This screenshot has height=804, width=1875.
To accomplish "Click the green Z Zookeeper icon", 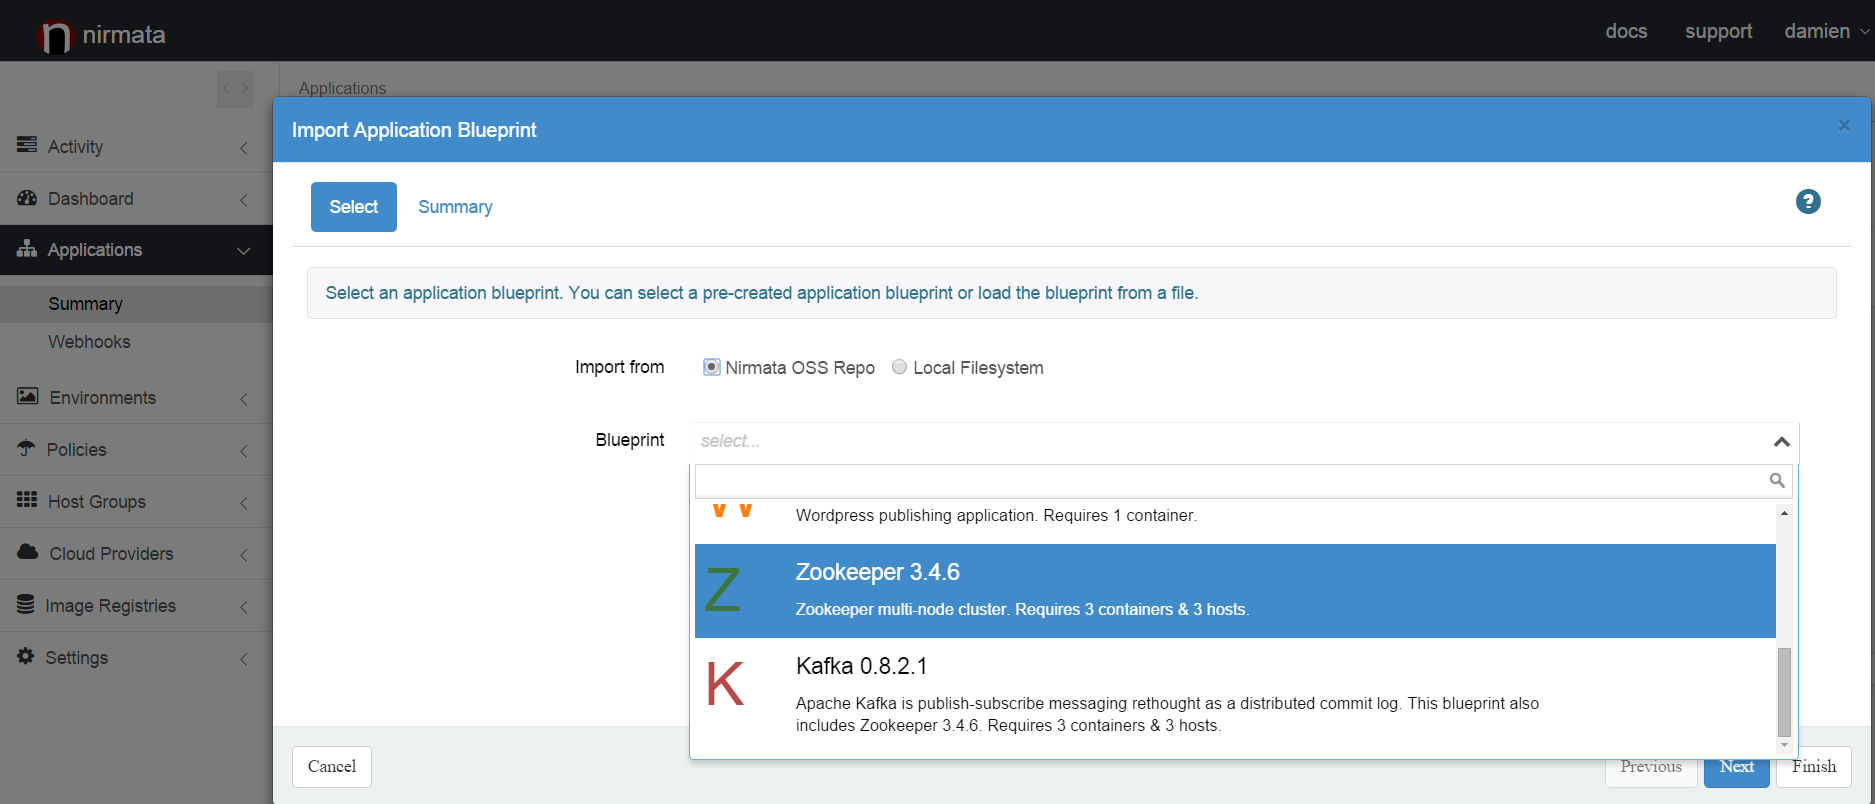I will [723, 590].
